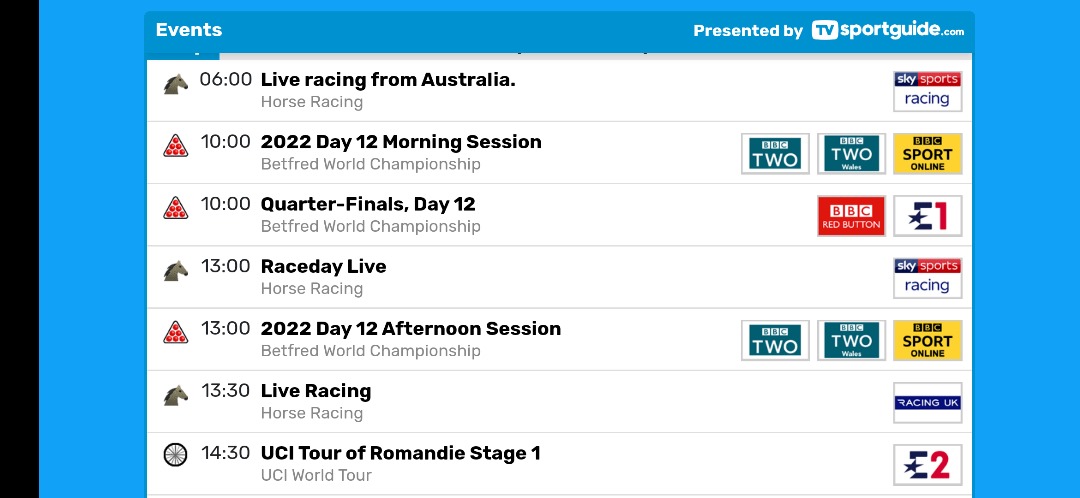The image size is (1080, 498).
Task: Click snooker icon beside Quarter-Finals, Day 12
Action: (176, 209)
